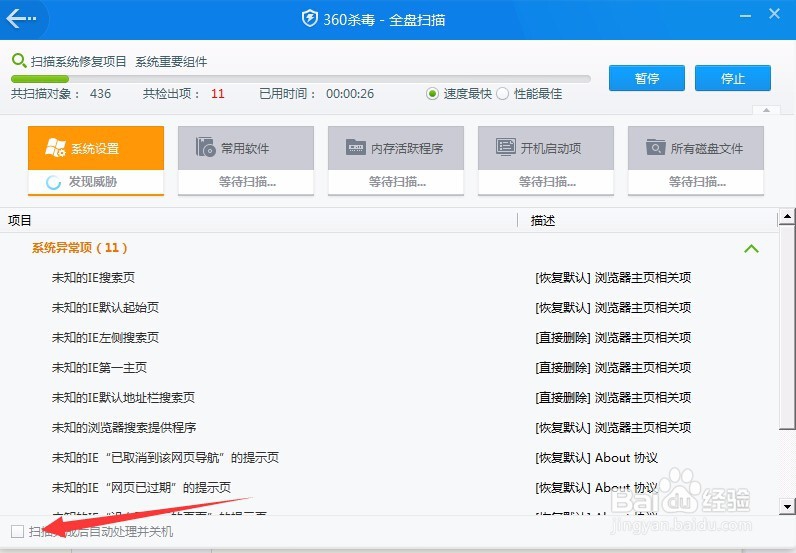Select row 未知的IE左侧搜索页
This screenshot has height=553, width=796.
pos(389,338)
